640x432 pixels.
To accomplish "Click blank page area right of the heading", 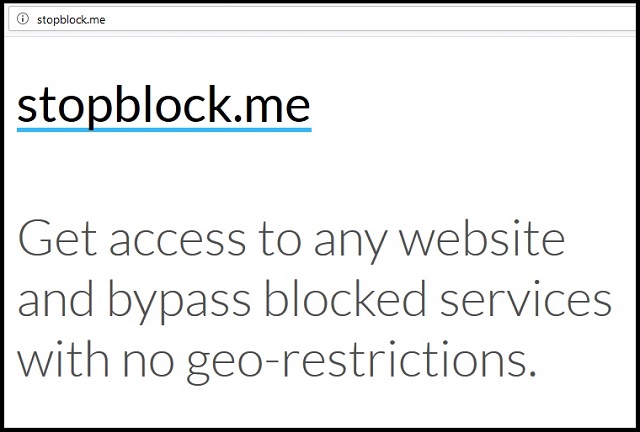I will tap(469, 106).
